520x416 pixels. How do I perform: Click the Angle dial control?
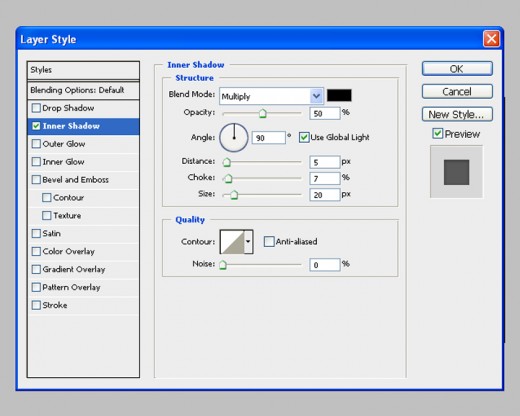coord(234,137)
